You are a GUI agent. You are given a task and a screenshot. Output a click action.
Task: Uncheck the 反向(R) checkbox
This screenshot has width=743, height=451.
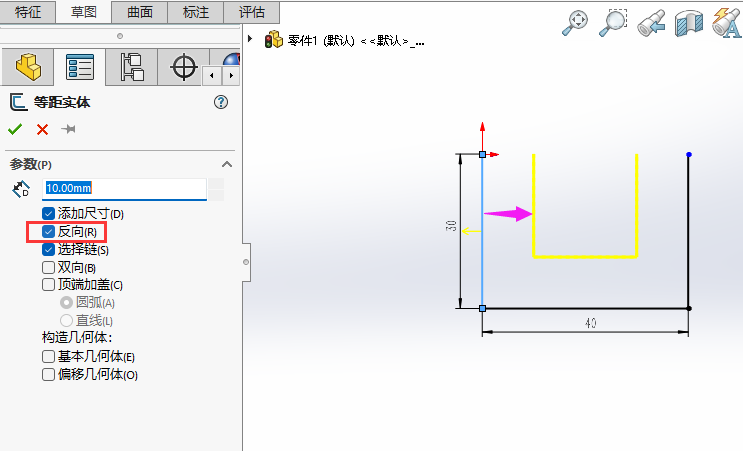[x=48, y=232]
